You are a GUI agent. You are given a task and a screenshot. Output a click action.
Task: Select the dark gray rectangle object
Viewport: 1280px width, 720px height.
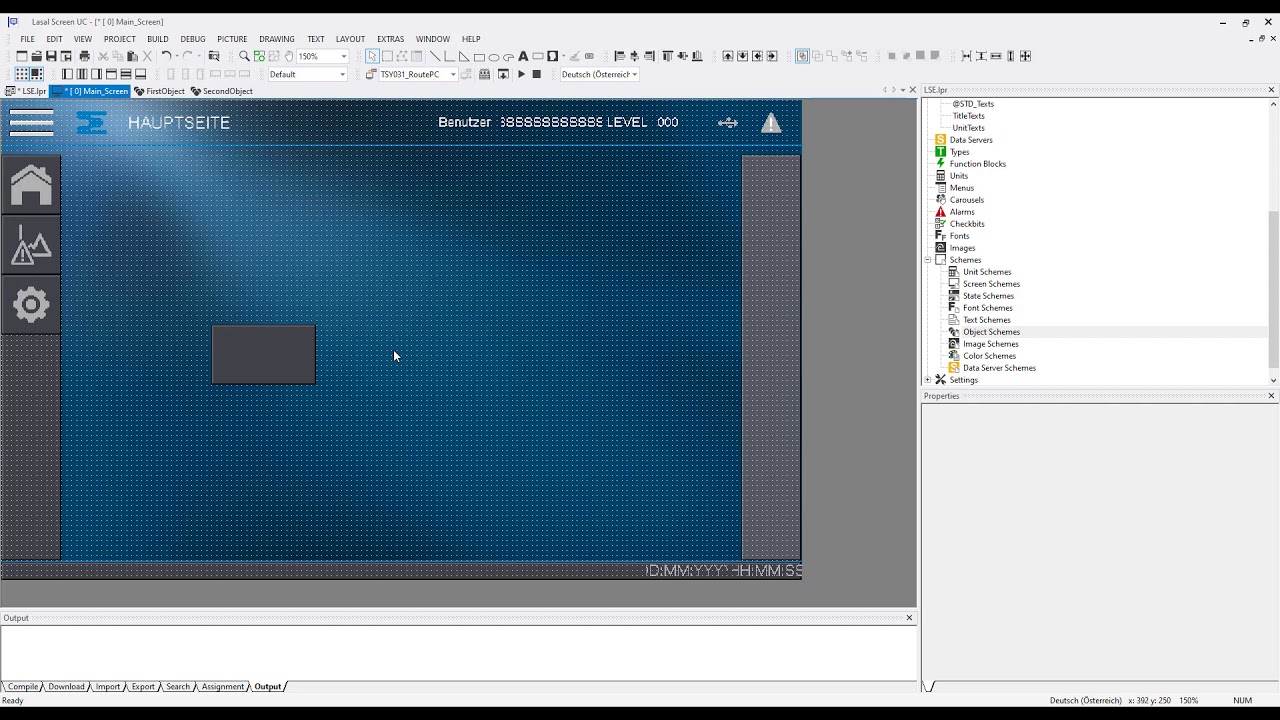coord(264,355)
